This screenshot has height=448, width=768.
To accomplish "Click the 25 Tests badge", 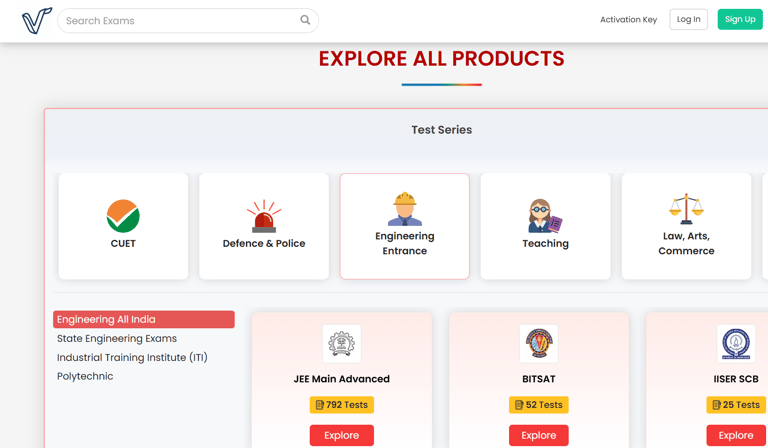I will click(x=736, y=405).
